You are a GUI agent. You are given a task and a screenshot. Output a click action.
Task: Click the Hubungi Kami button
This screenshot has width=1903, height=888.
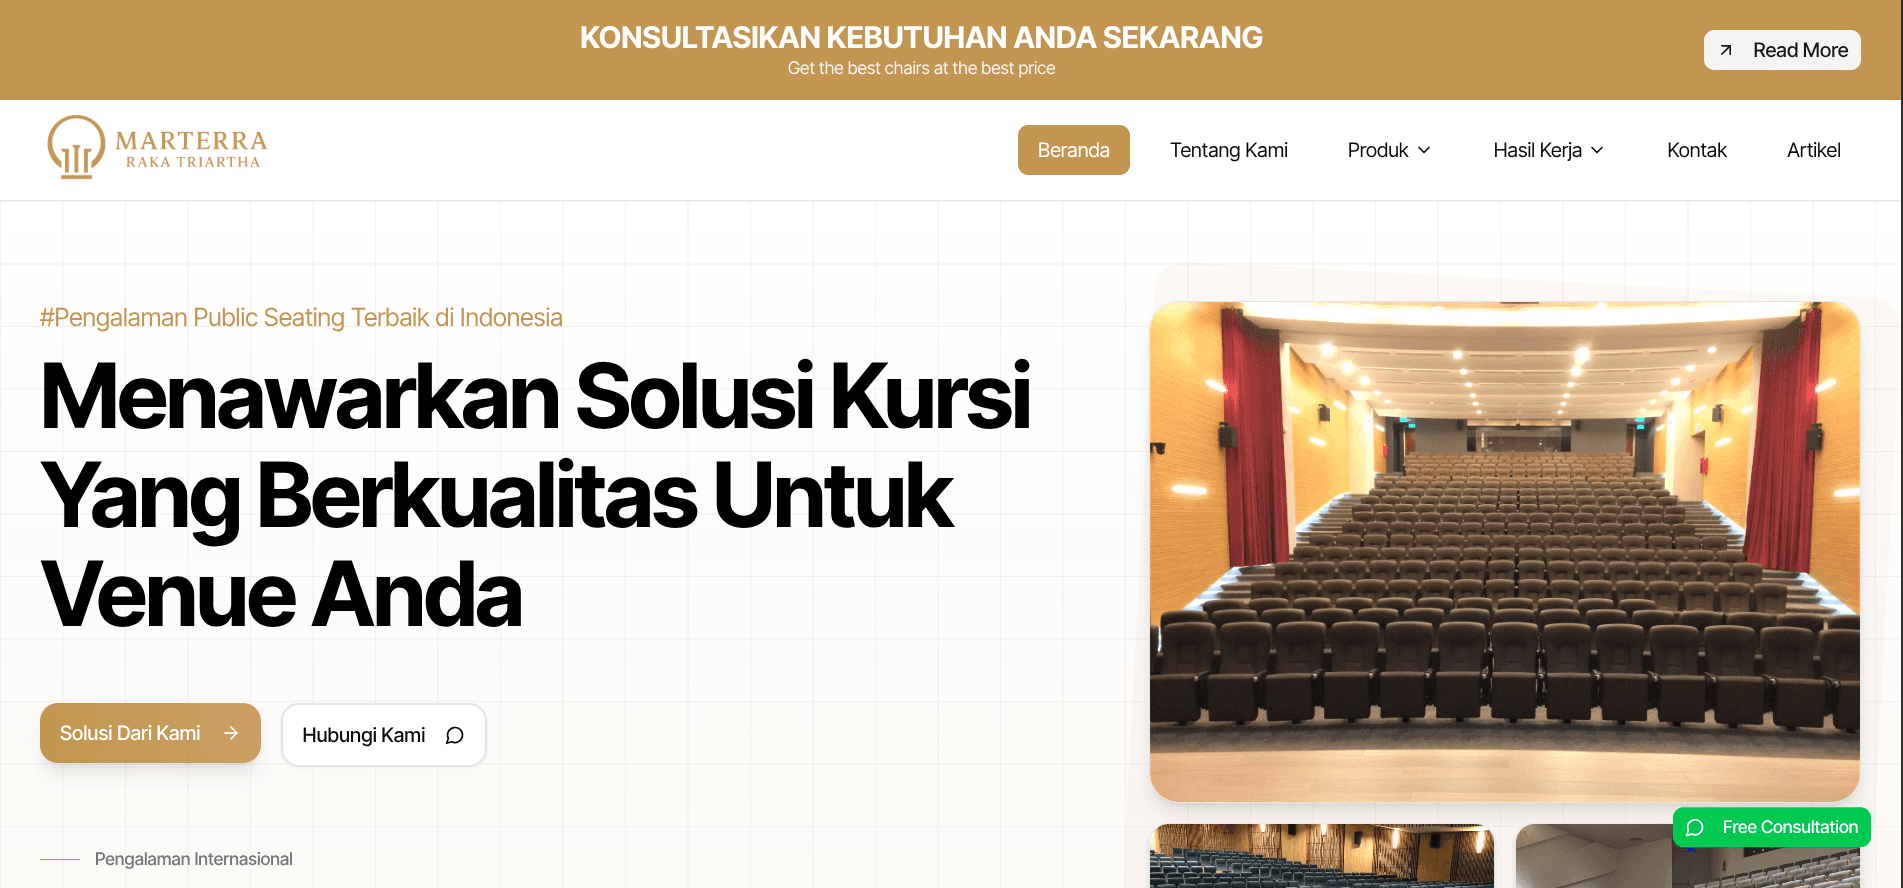(384, 735)
